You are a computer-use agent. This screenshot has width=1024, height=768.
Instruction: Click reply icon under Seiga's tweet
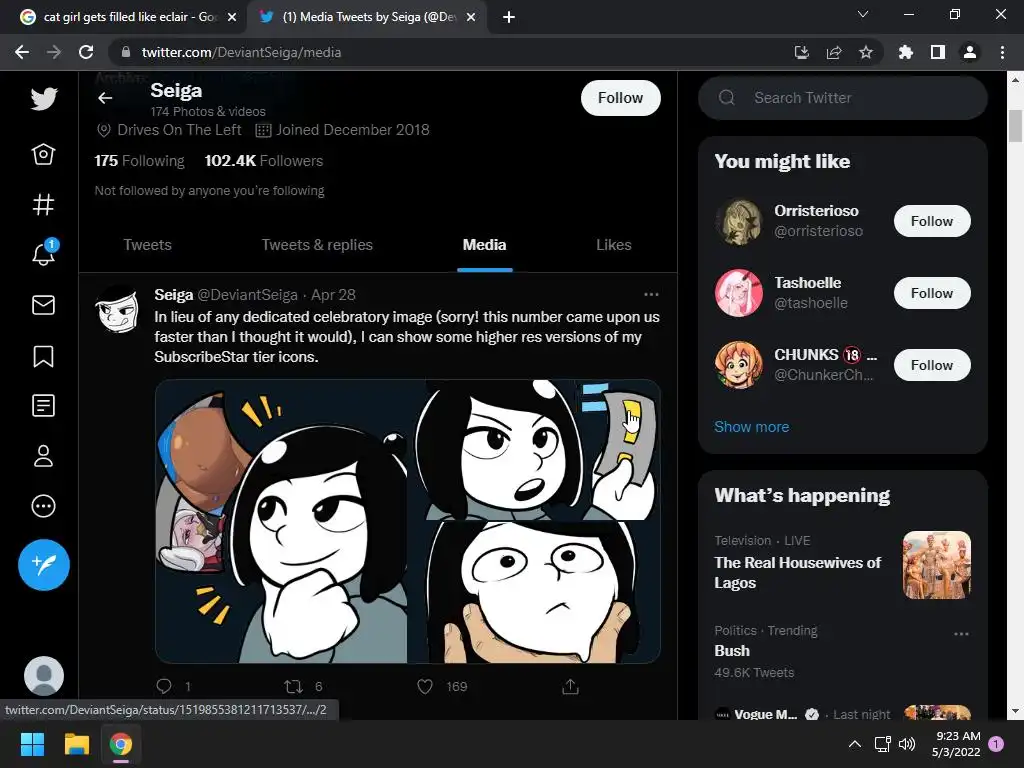pyautogui.click(x=164, y=686)
